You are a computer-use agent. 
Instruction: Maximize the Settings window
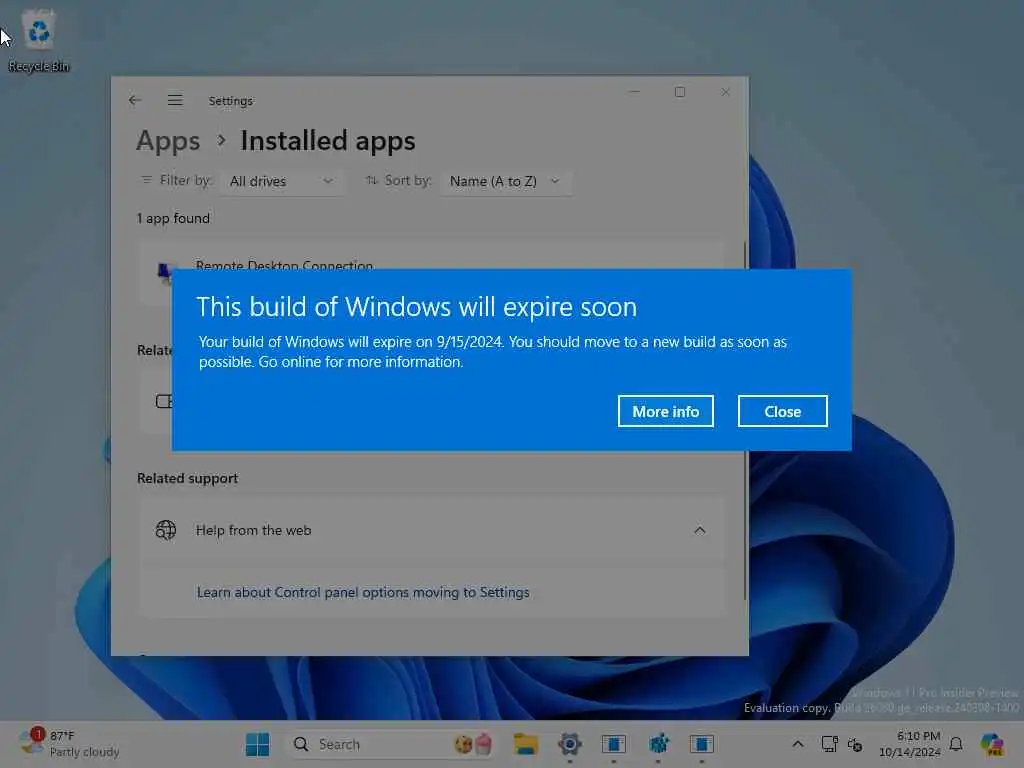(x=680, y=92)
